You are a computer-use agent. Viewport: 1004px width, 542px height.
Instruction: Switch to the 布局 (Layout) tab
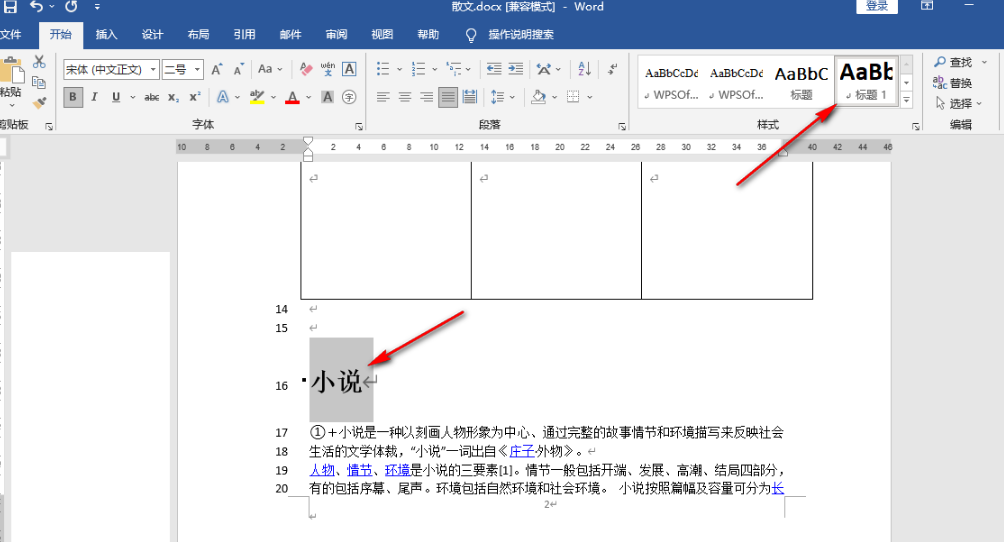pyautogui.click(x=198, y=35)
